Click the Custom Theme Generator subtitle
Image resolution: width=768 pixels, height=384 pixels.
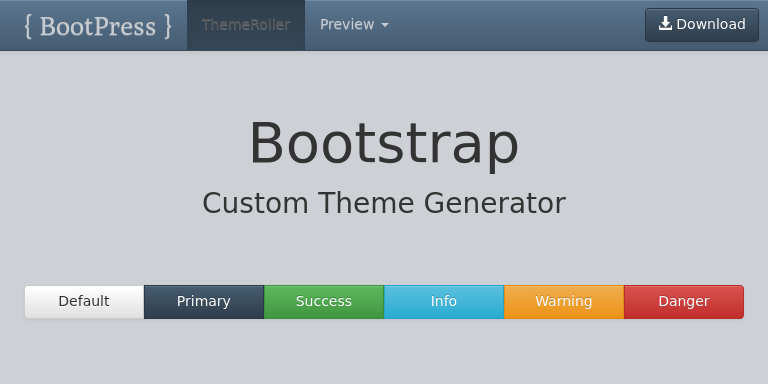coord(384,203)
